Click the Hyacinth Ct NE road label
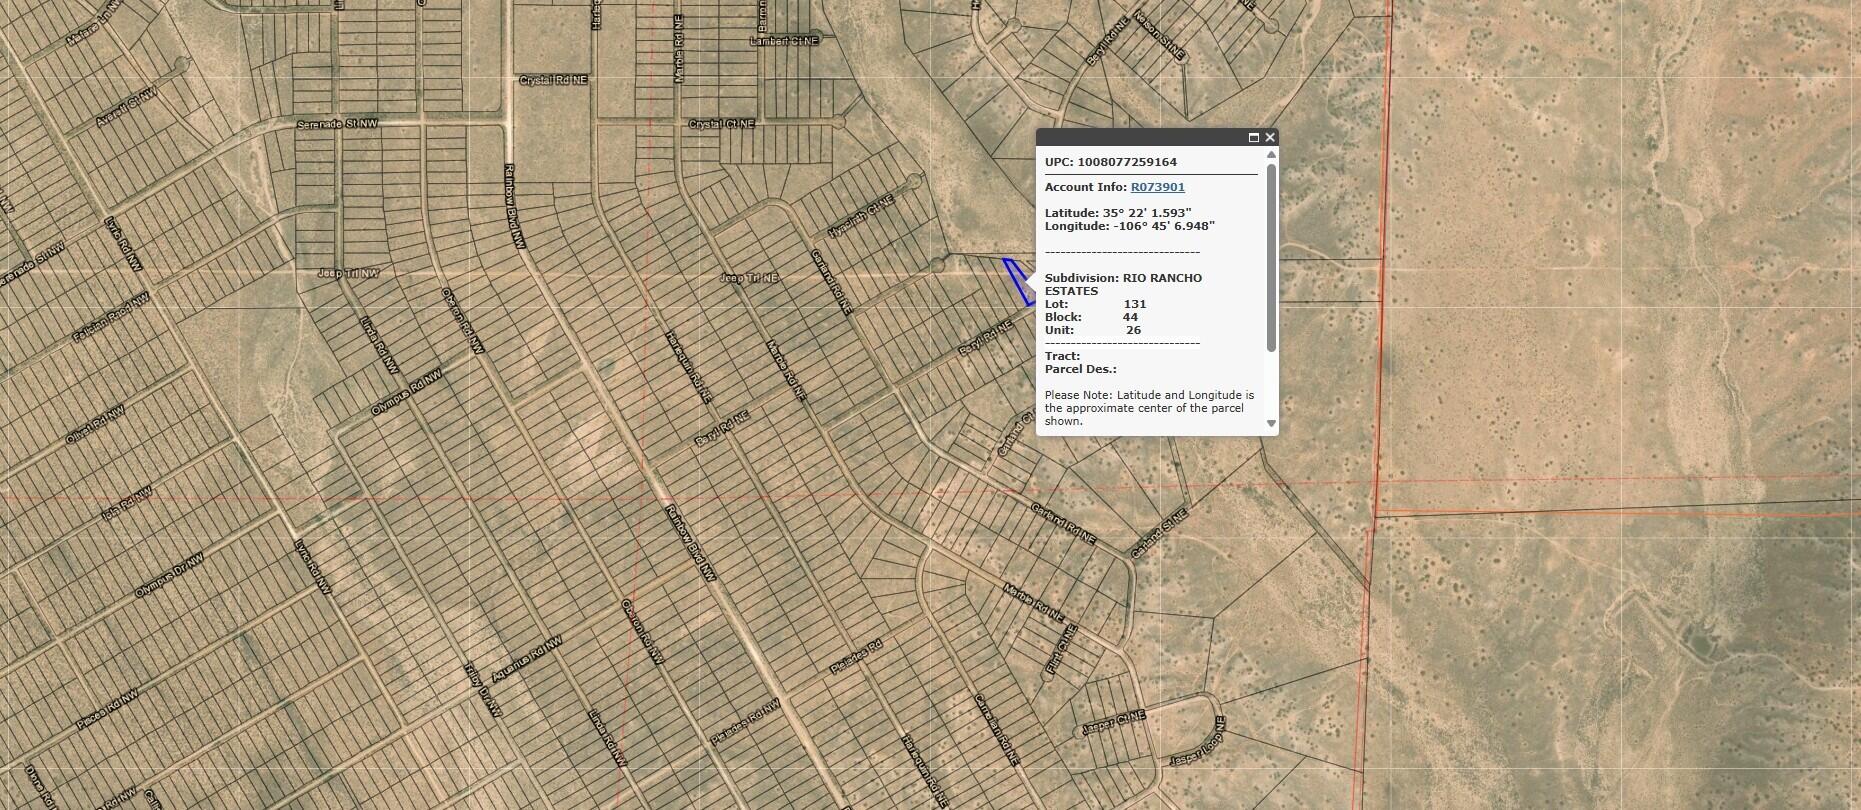This screenshot has width=1861, height=810. pyautogui.click(x=859, y=216)
